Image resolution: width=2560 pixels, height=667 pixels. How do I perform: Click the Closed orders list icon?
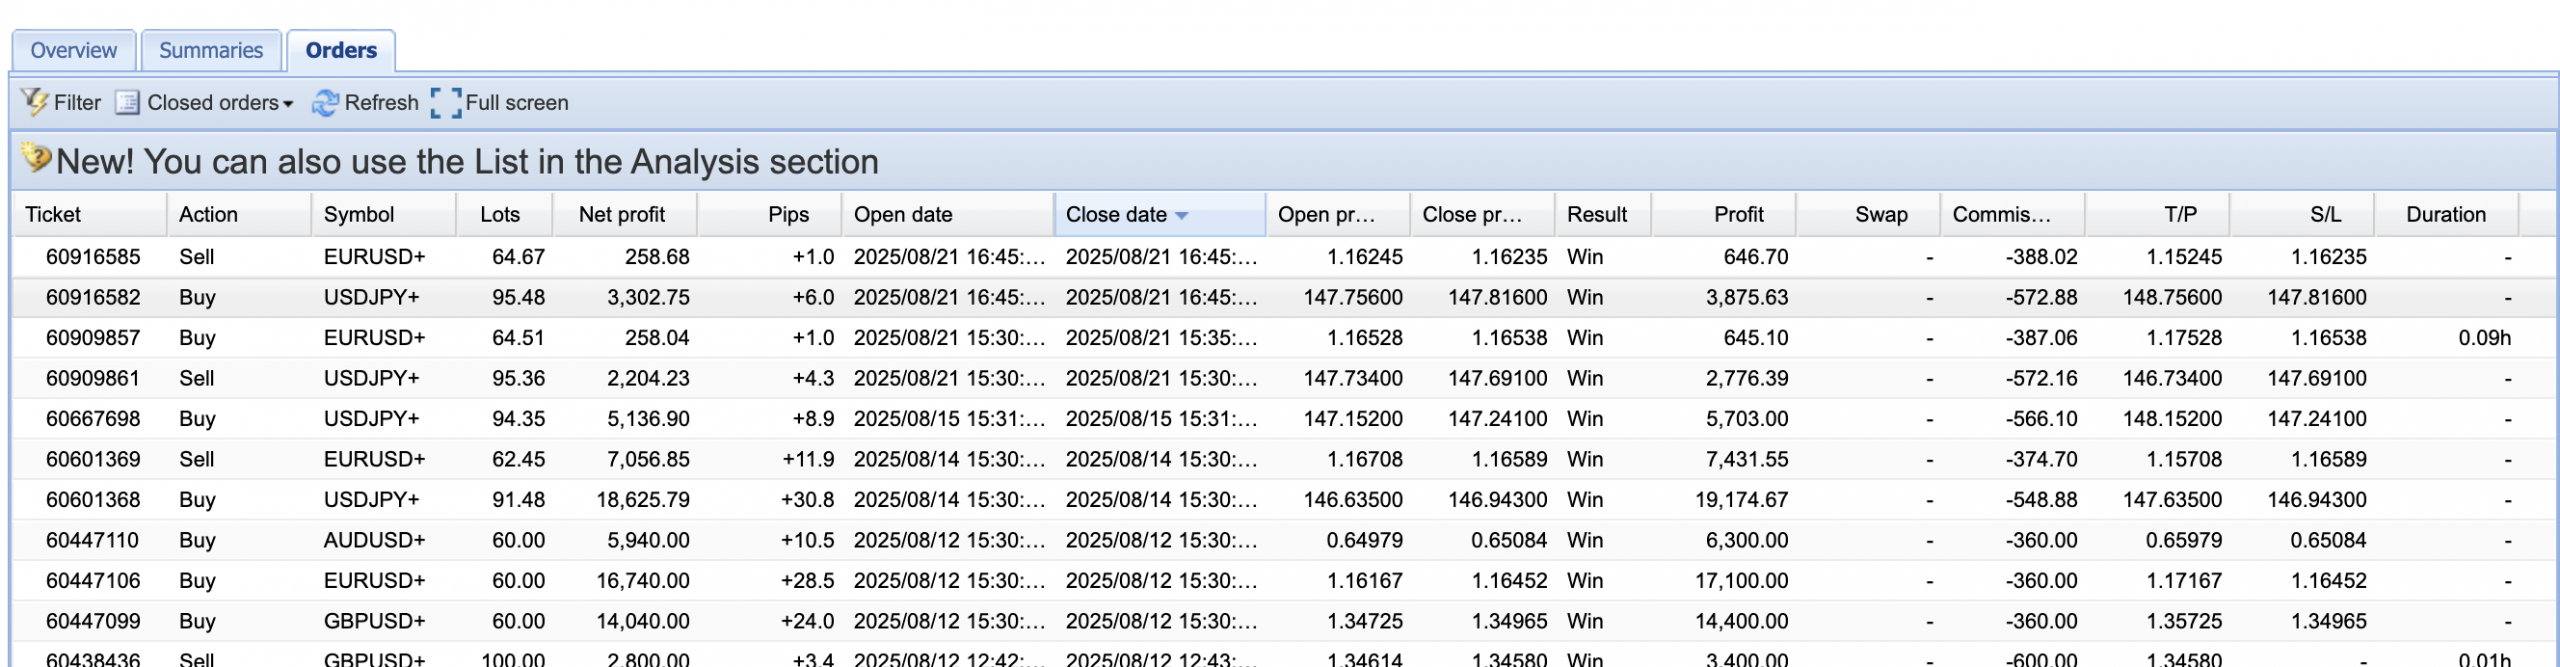tap(127, 102)
